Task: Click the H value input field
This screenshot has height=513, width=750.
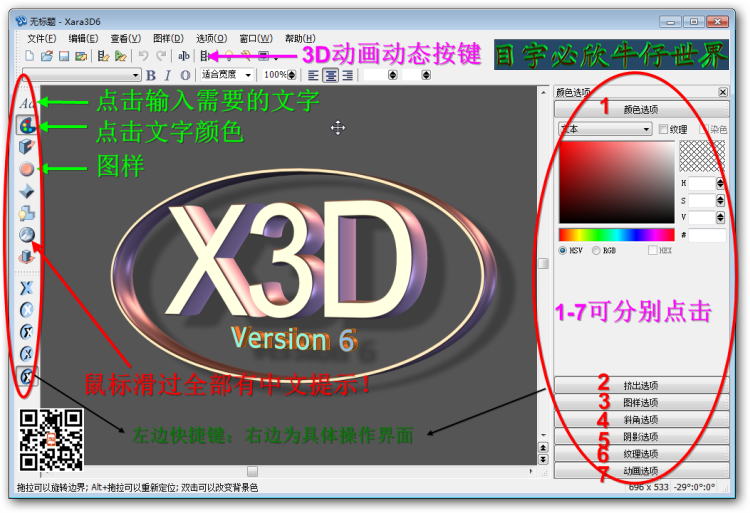Action: coord(702,183)
